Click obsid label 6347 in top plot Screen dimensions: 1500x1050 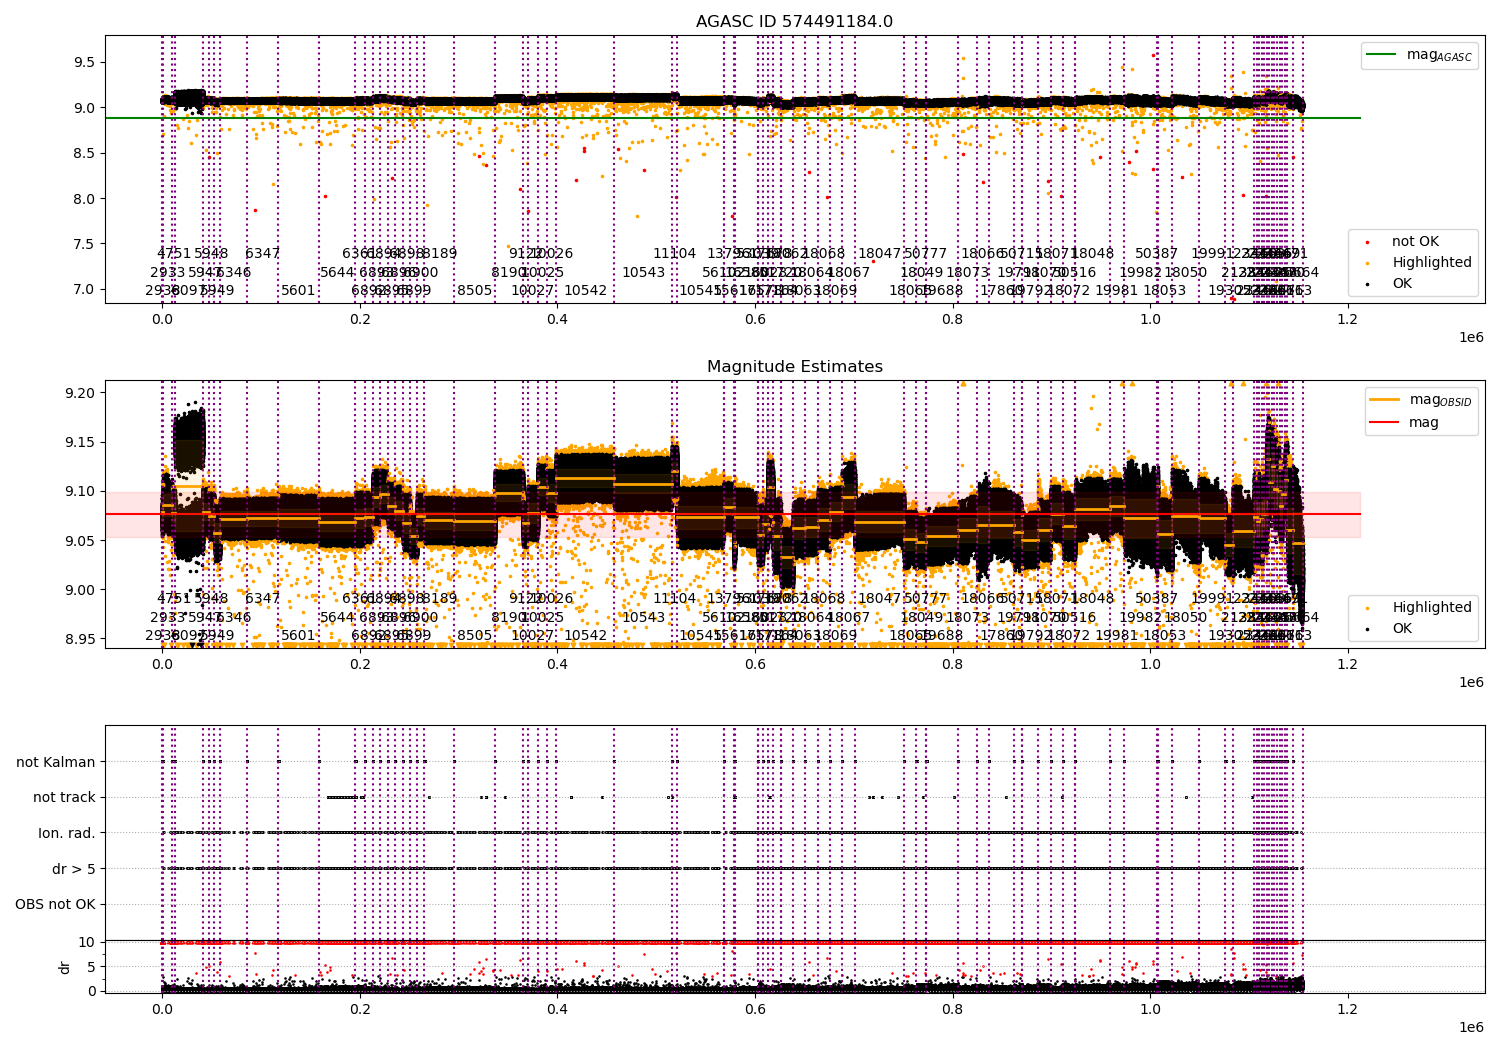click(263, 254)
